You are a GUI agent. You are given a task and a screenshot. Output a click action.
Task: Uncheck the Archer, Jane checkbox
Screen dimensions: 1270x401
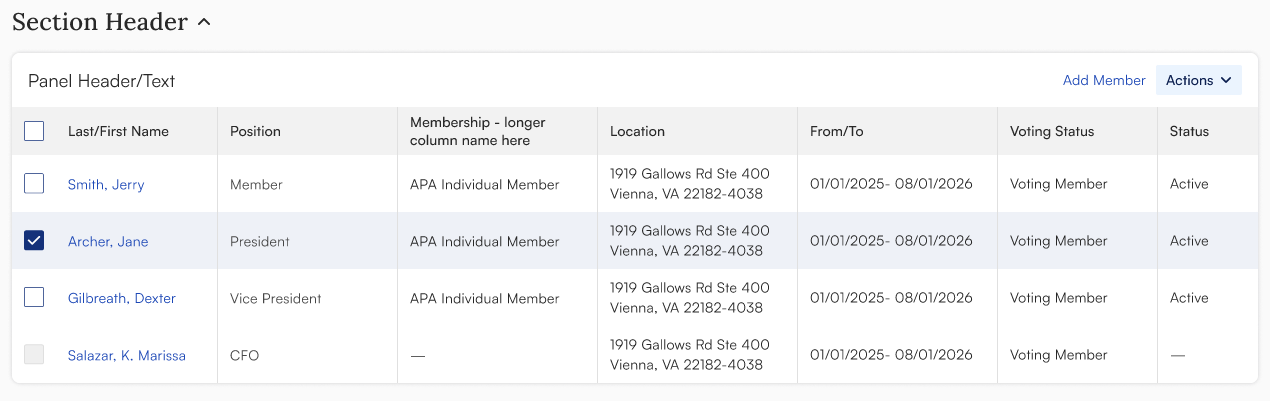coord(34,241)
